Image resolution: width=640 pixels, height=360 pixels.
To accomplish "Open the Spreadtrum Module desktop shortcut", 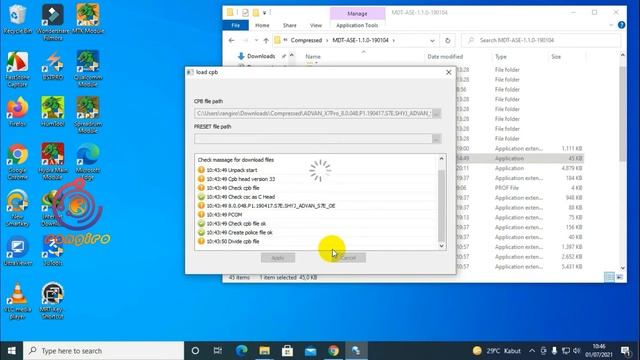I will click(88, 115).
